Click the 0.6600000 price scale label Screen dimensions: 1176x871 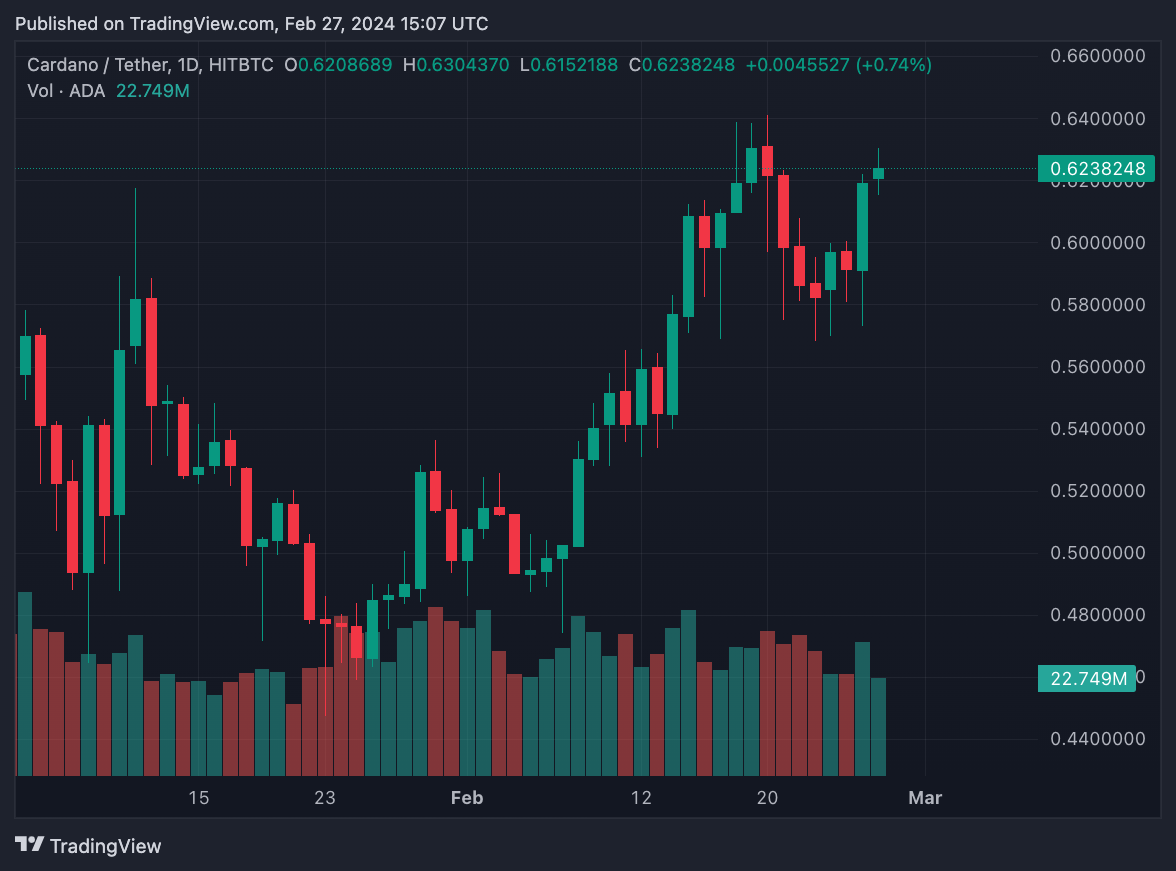(1097, 56)
